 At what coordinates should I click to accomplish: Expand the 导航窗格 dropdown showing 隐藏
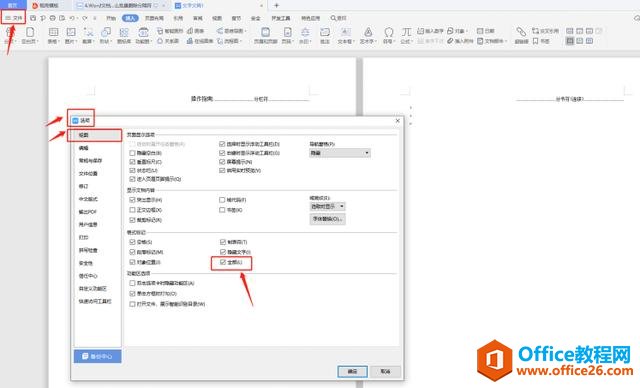(x=340, y=153)
